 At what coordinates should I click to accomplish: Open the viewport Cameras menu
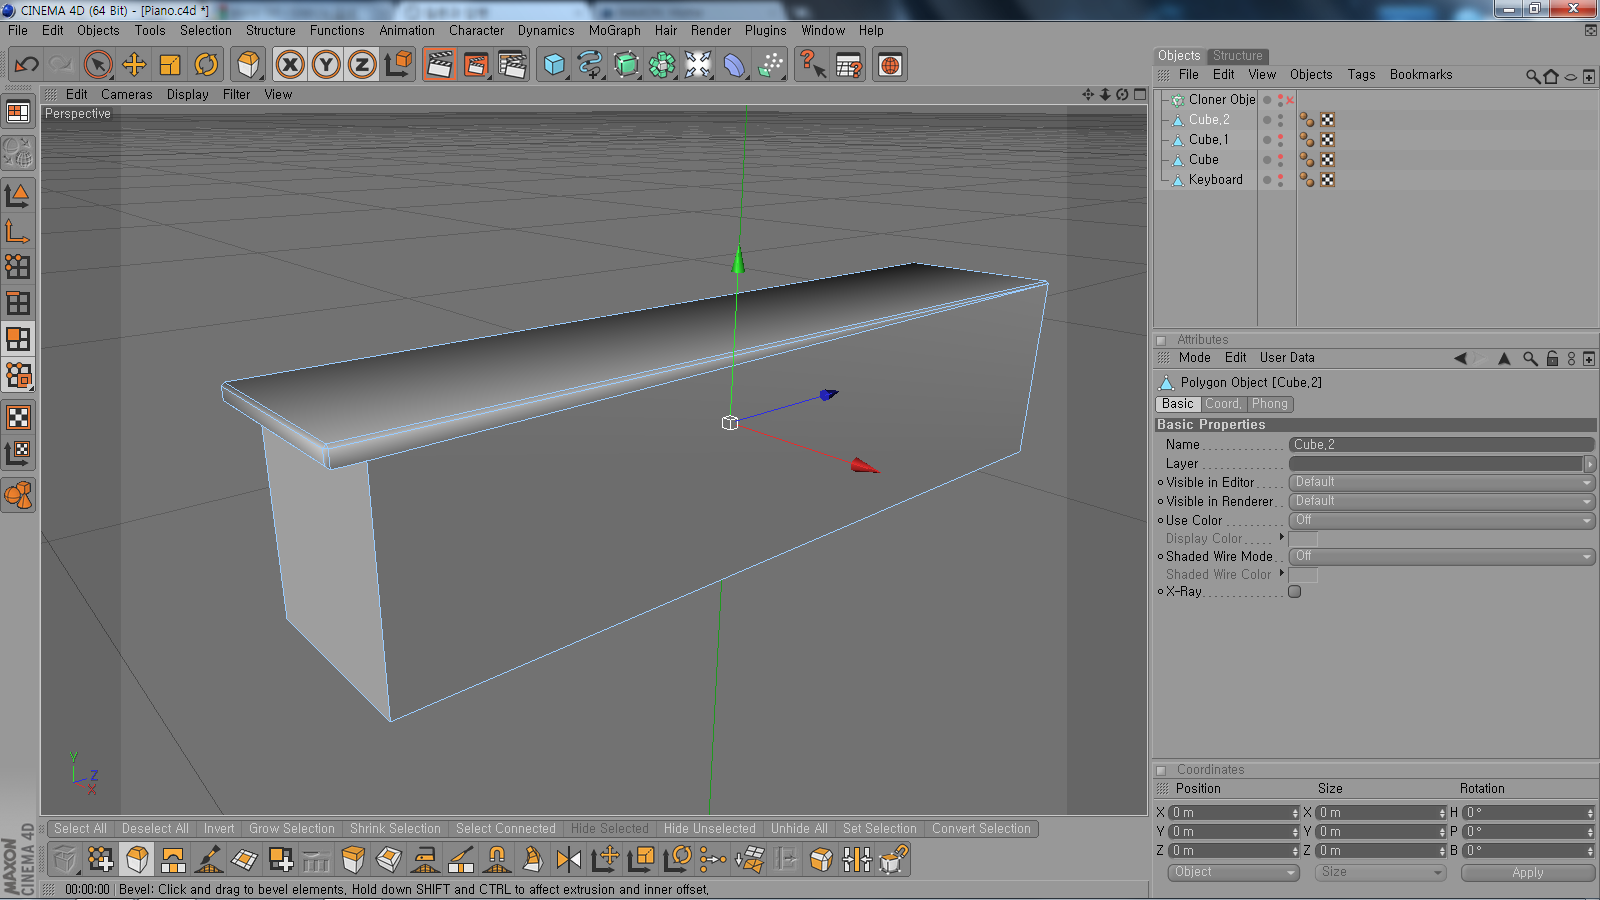[x=127, y=95]
